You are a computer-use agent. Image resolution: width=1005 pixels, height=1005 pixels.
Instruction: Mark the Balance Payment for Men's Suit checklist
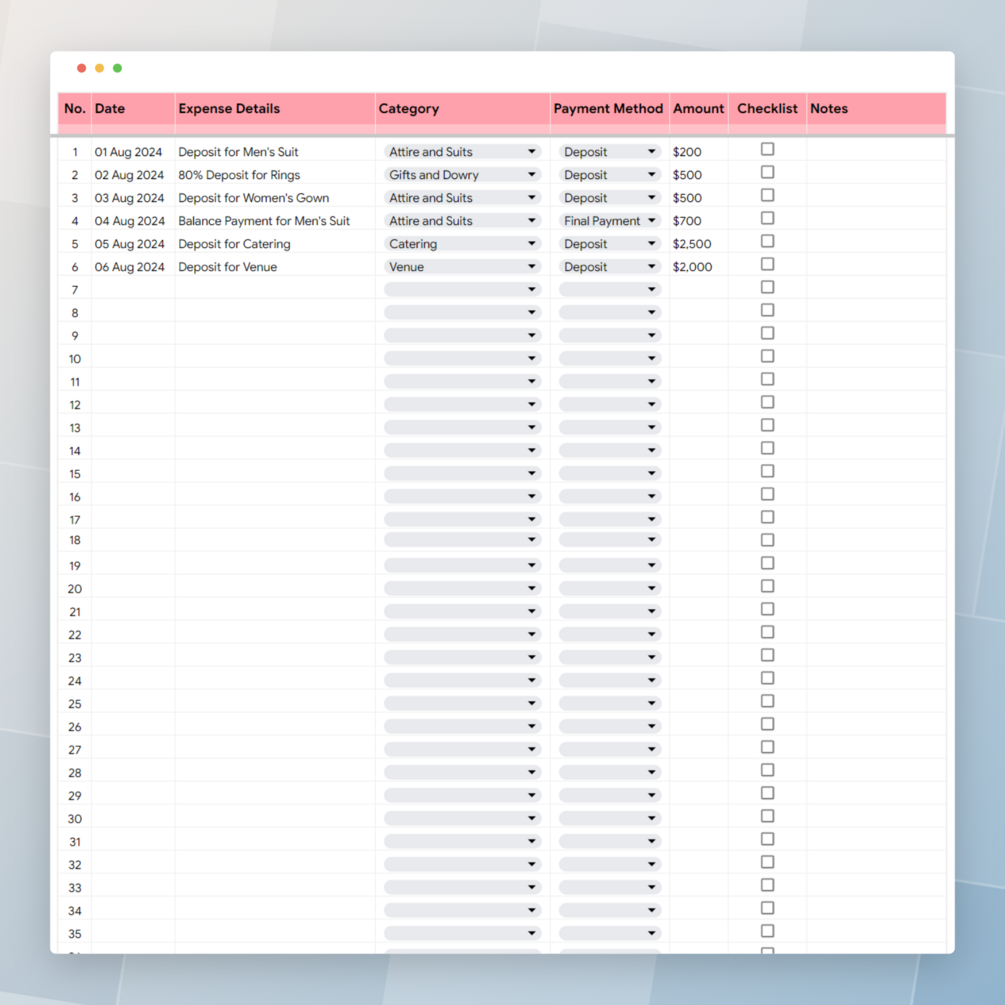[767, 219]
